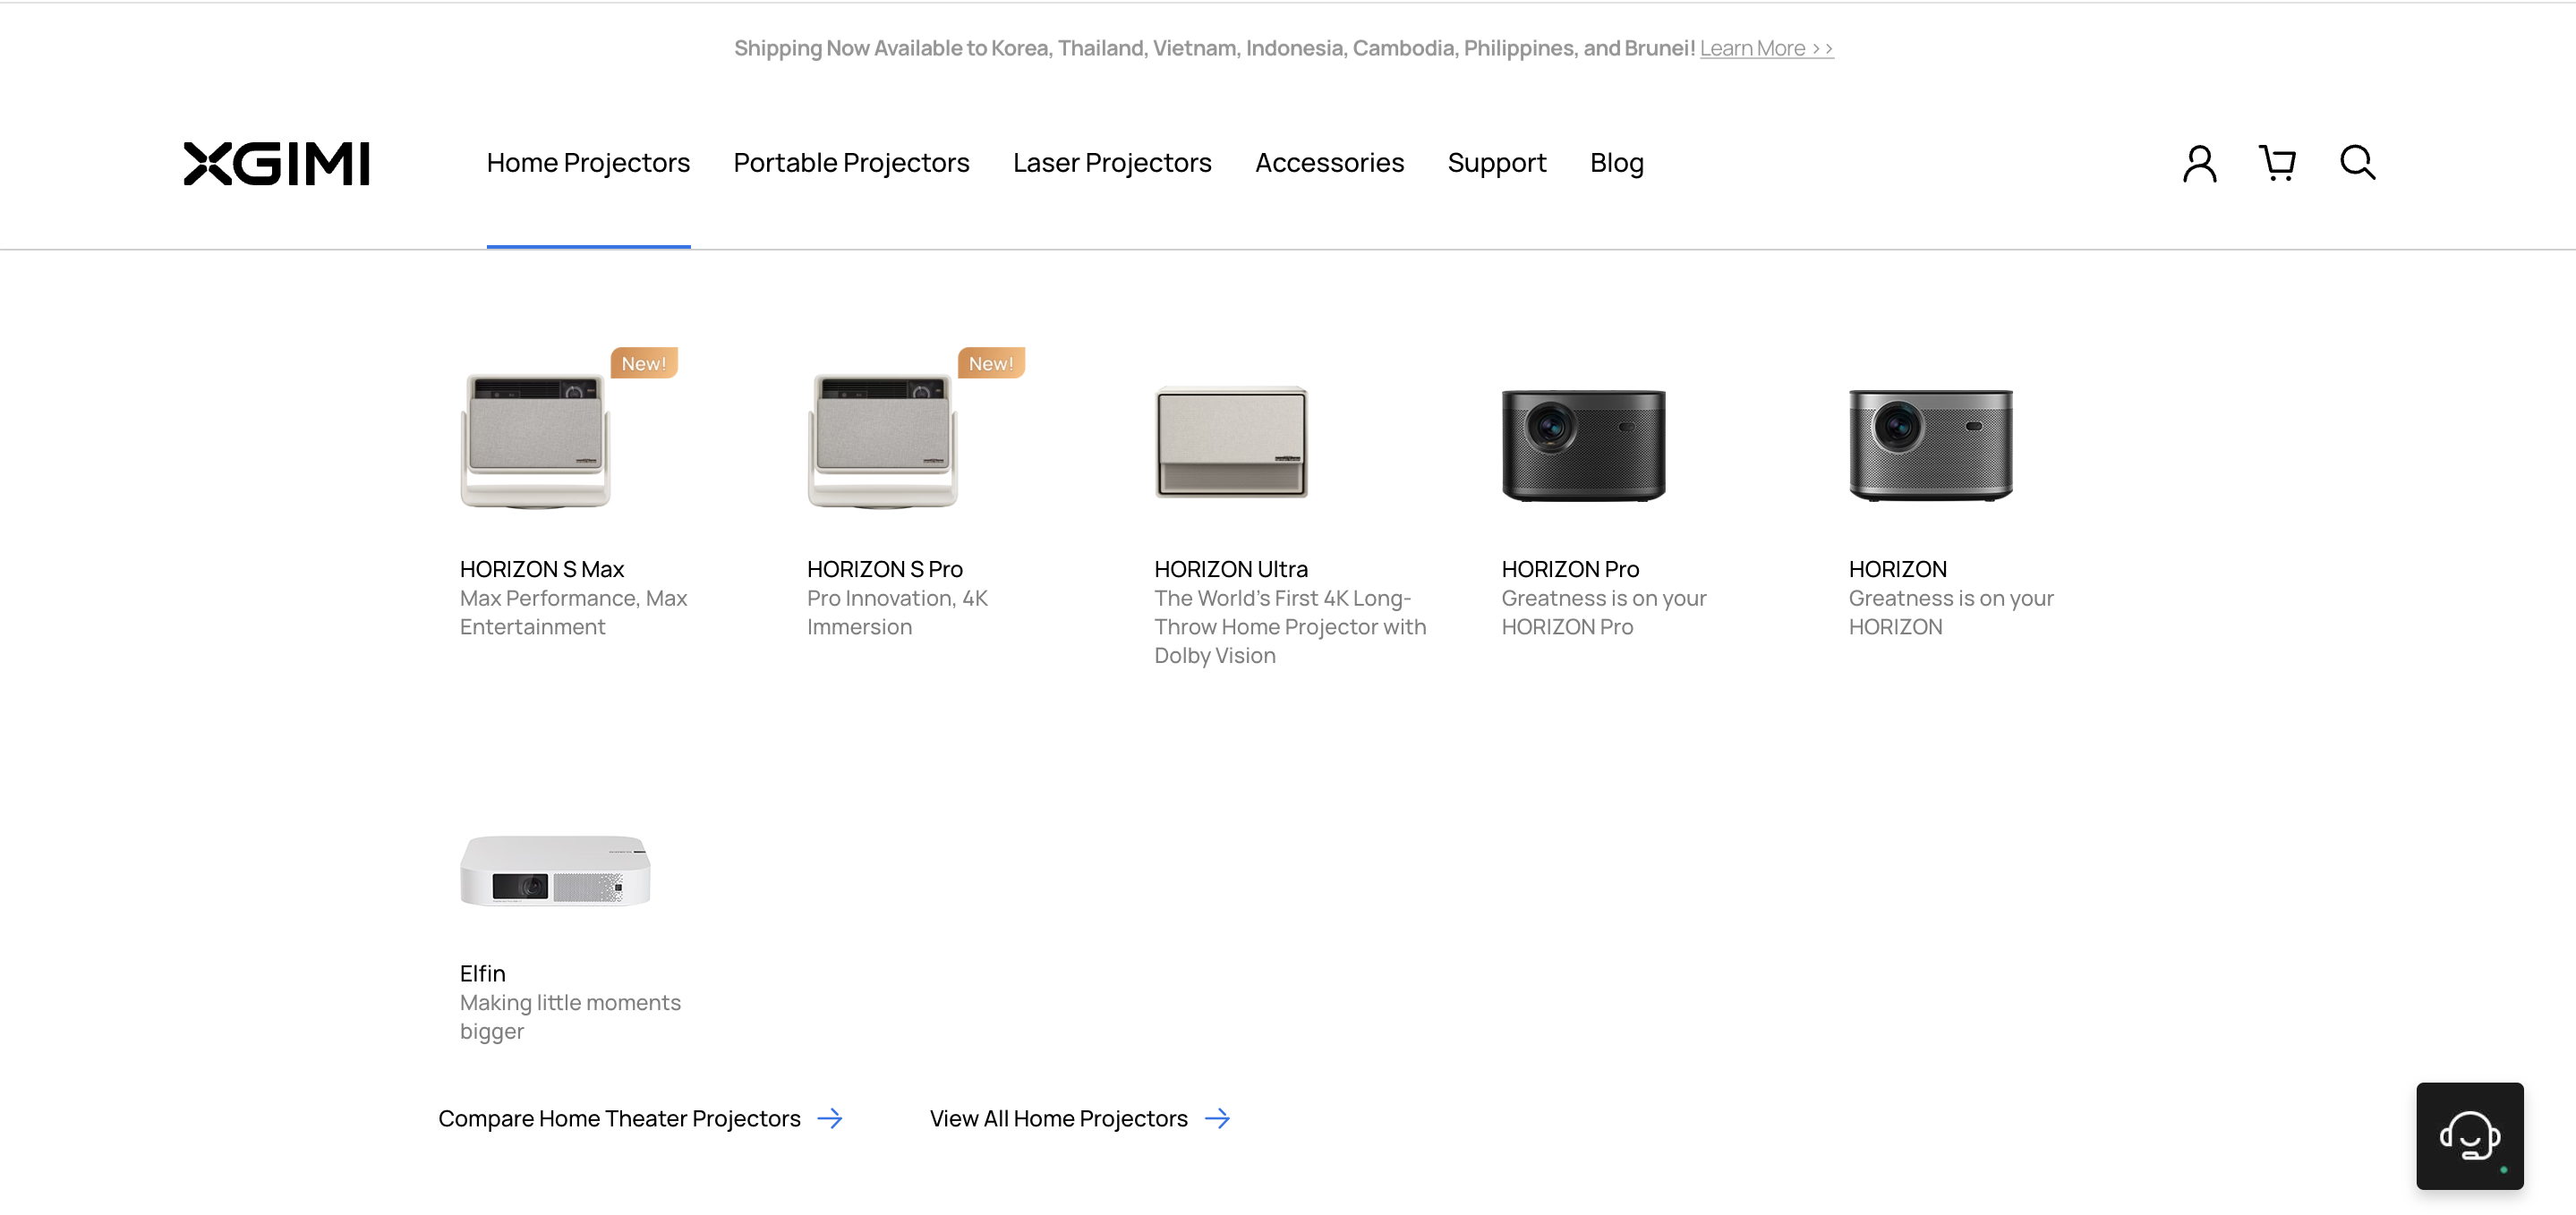Open View All Home Projectors link
The height and width of the screenshot is (1215, 2576).
(x=1058, y=1118)
